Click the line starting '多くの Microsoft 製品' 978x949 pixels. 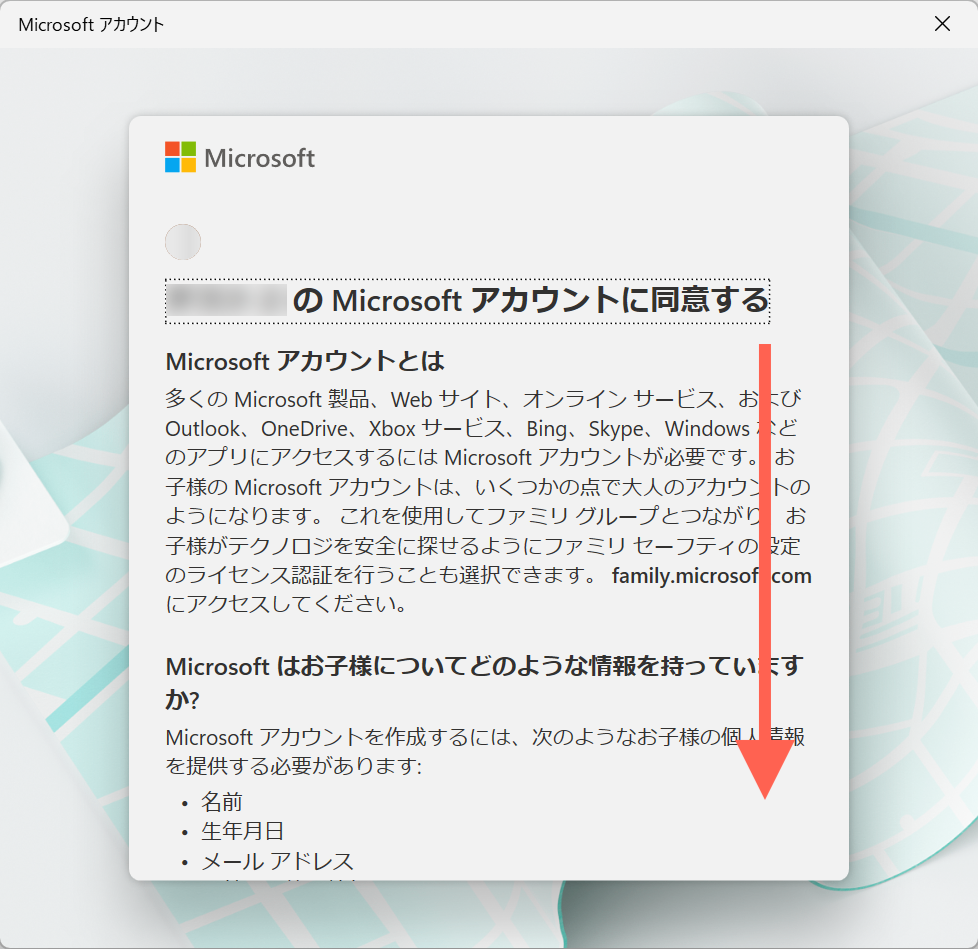tap(483, 399)
